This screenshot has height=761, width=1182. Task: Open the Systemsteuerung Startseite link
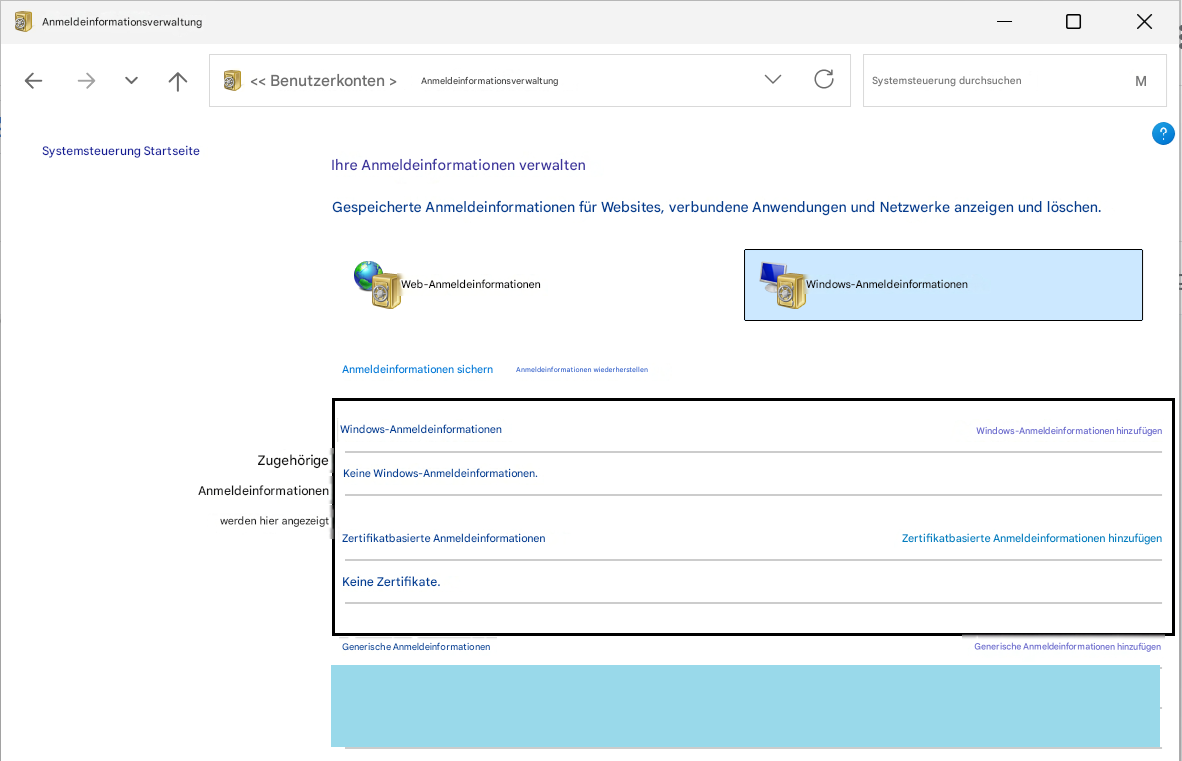120,150
